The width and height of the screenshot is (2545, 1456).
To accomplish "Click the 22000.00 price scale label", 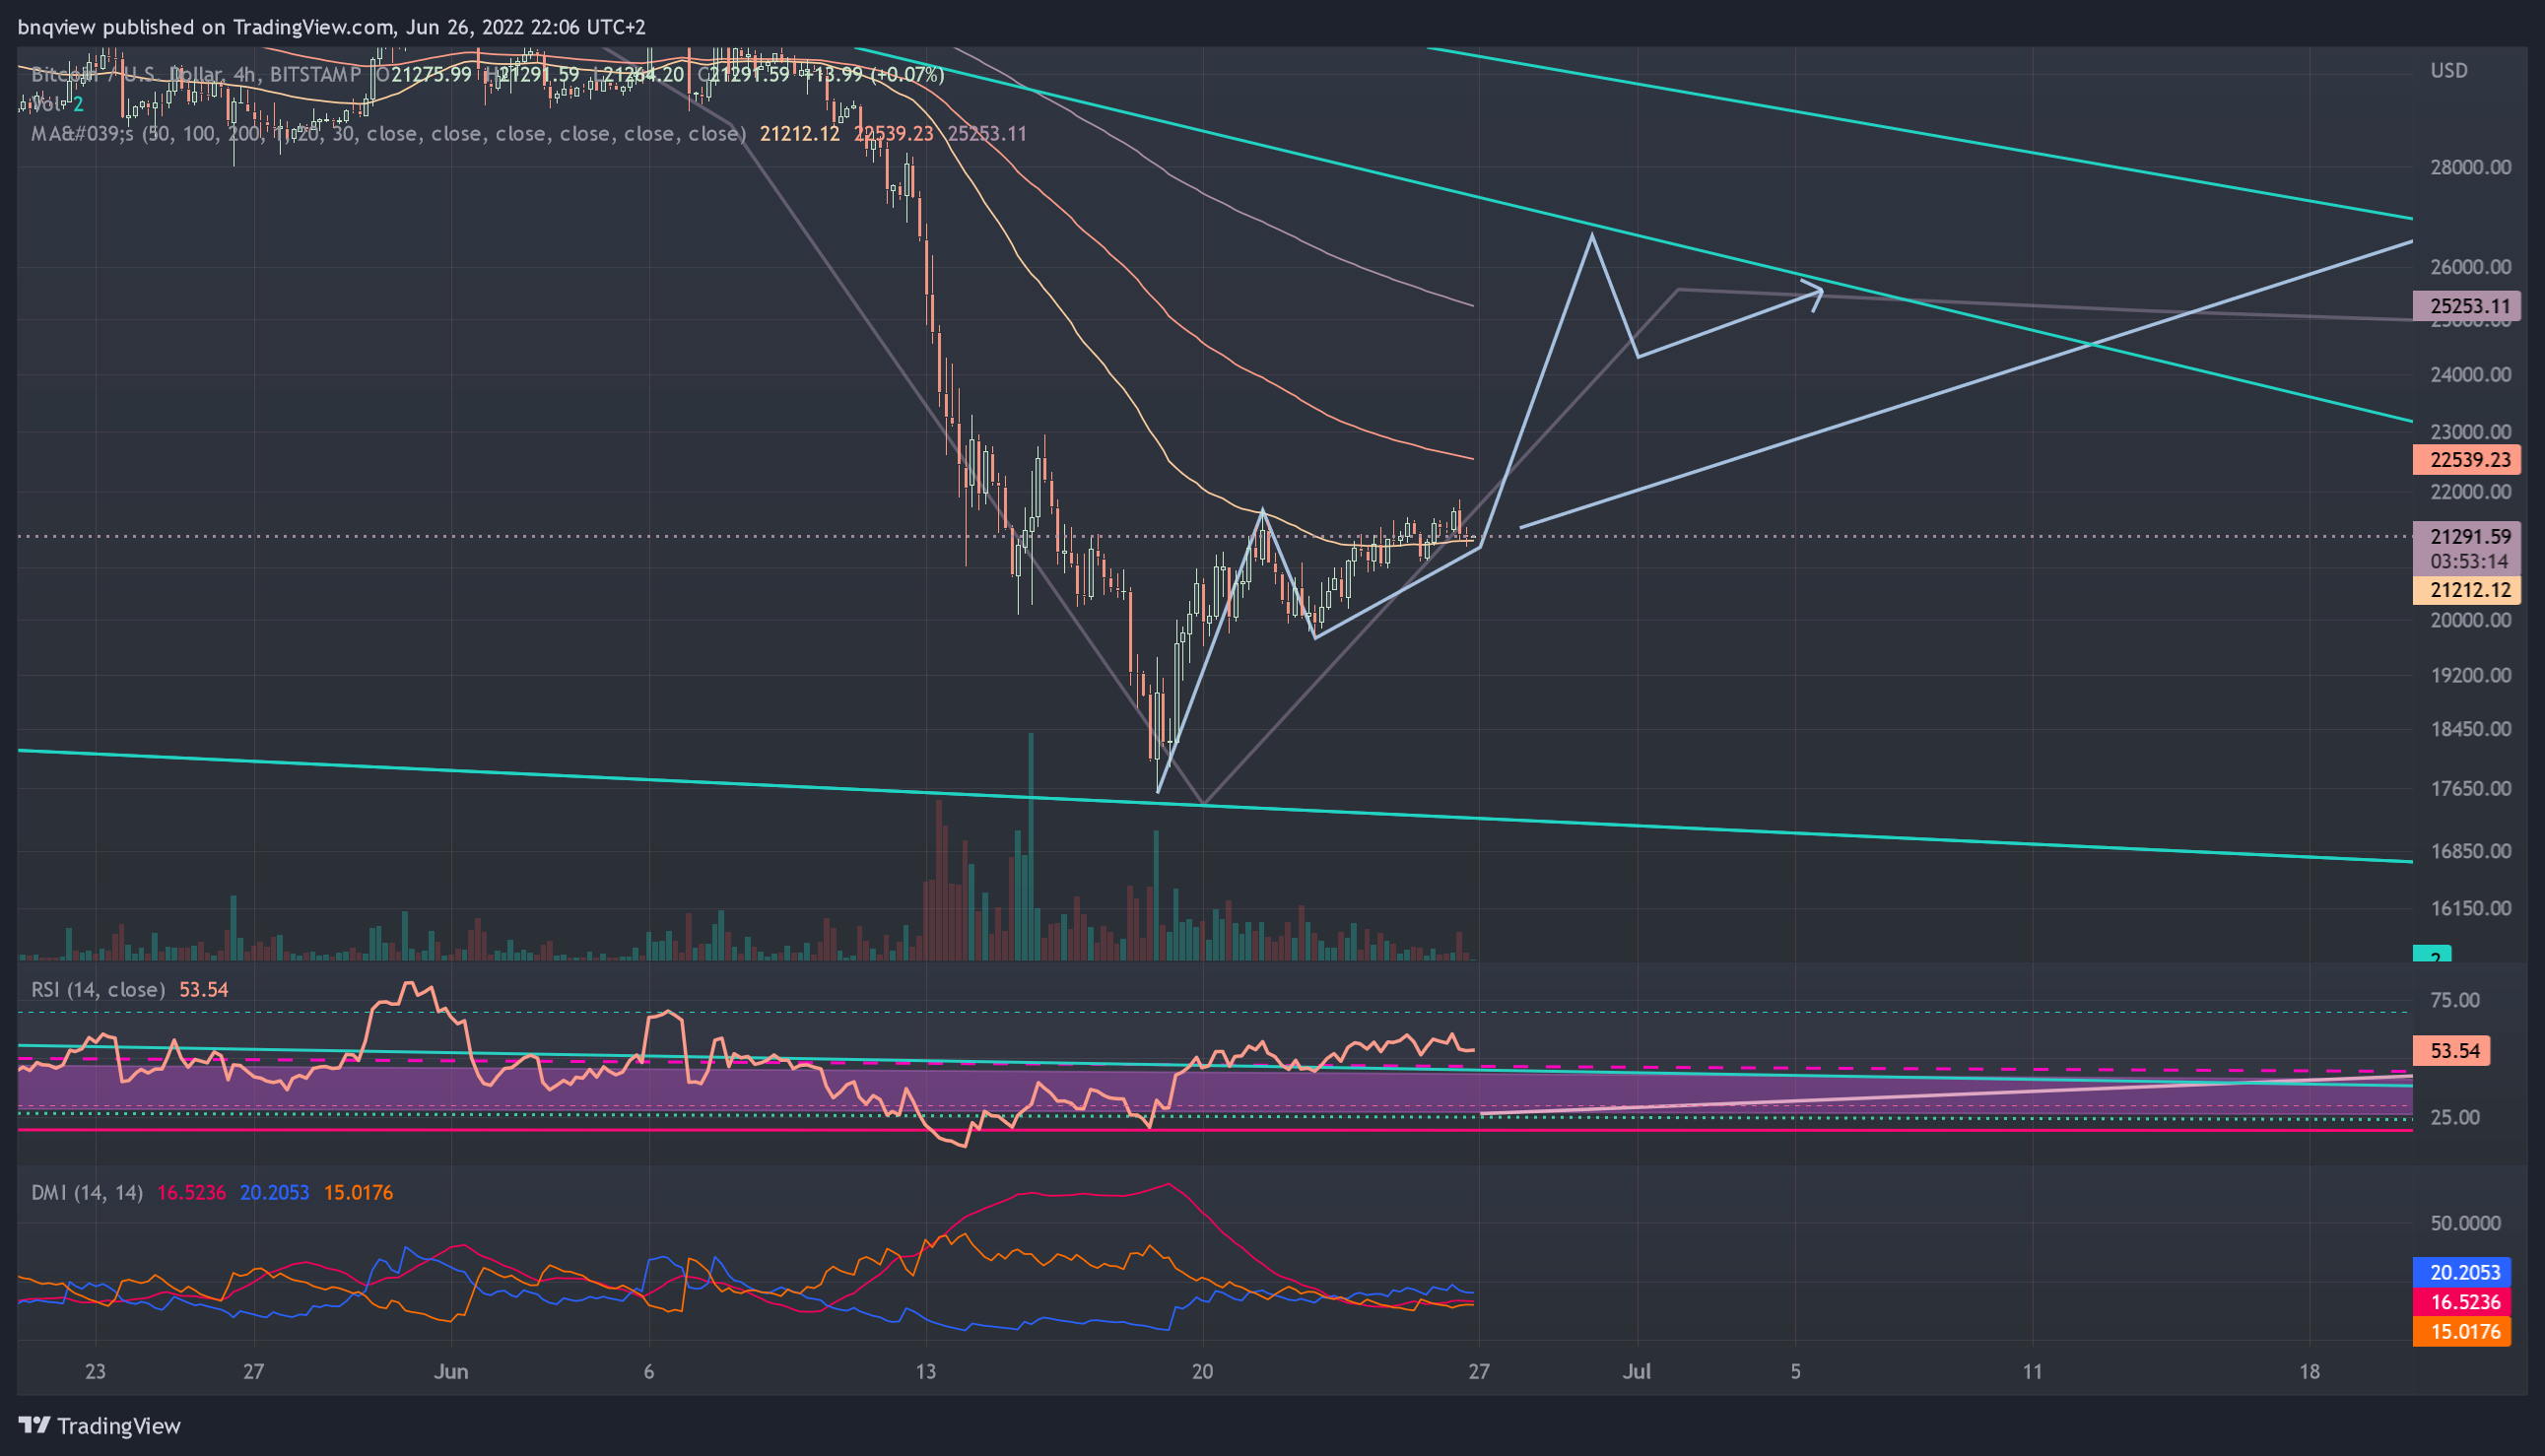I will [2470, 492].
